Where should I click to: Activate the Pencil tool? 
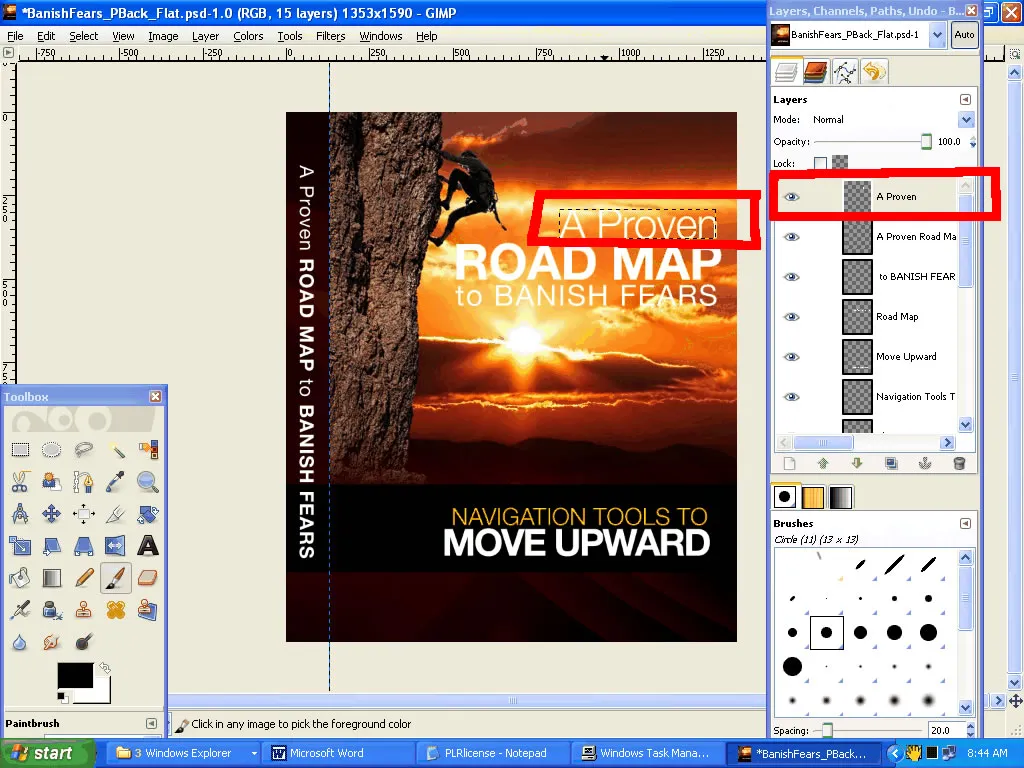[x=84, y=577]
